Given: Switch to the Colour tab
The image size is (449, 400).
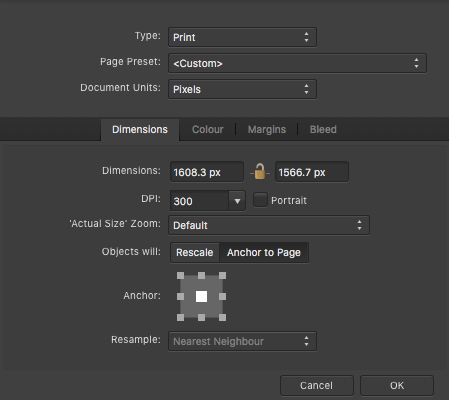Looking at the screenshot, I should (208, 129).
